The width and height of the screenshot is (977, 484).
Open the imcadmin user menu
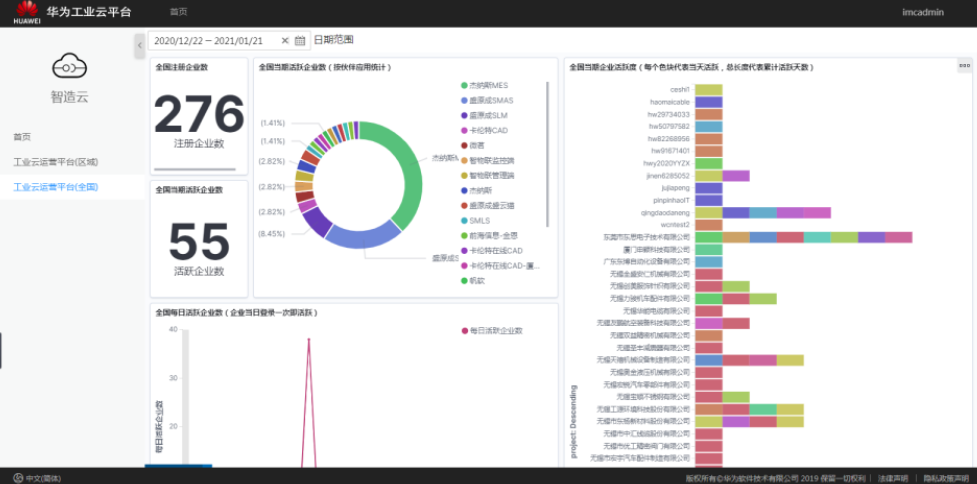tap(923, 12)
